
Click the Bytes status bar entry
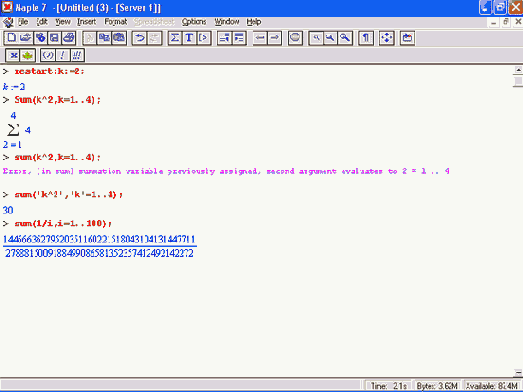437,386
